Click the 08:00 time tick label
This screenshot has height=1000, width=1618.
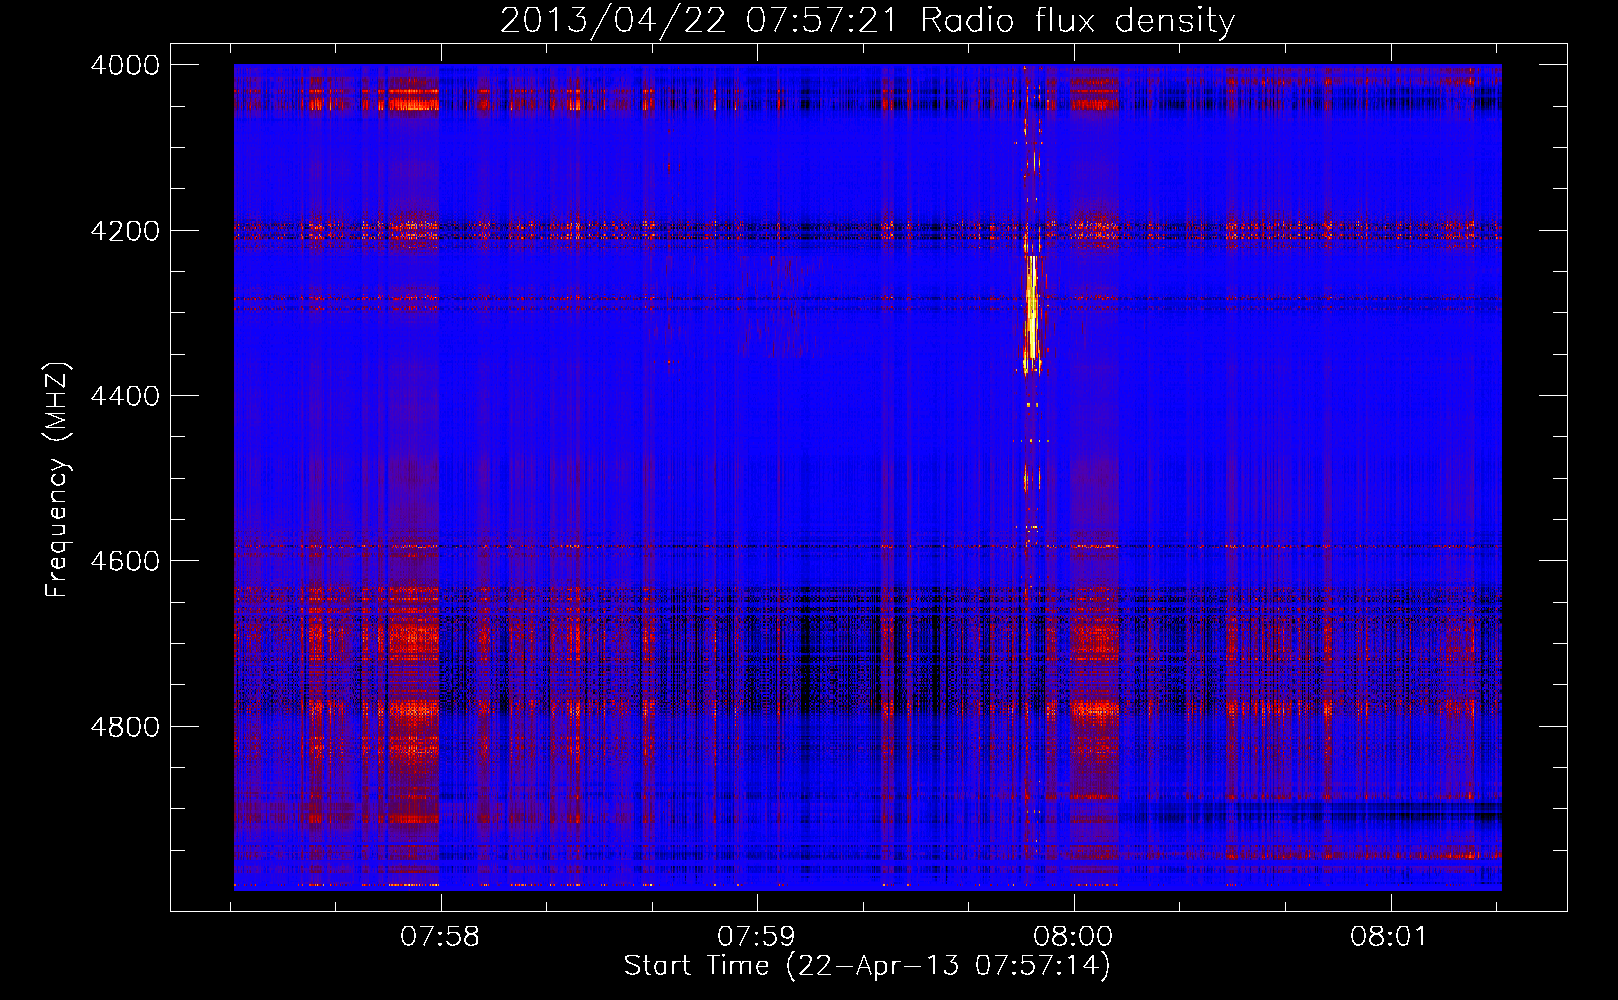[1074, 937]
